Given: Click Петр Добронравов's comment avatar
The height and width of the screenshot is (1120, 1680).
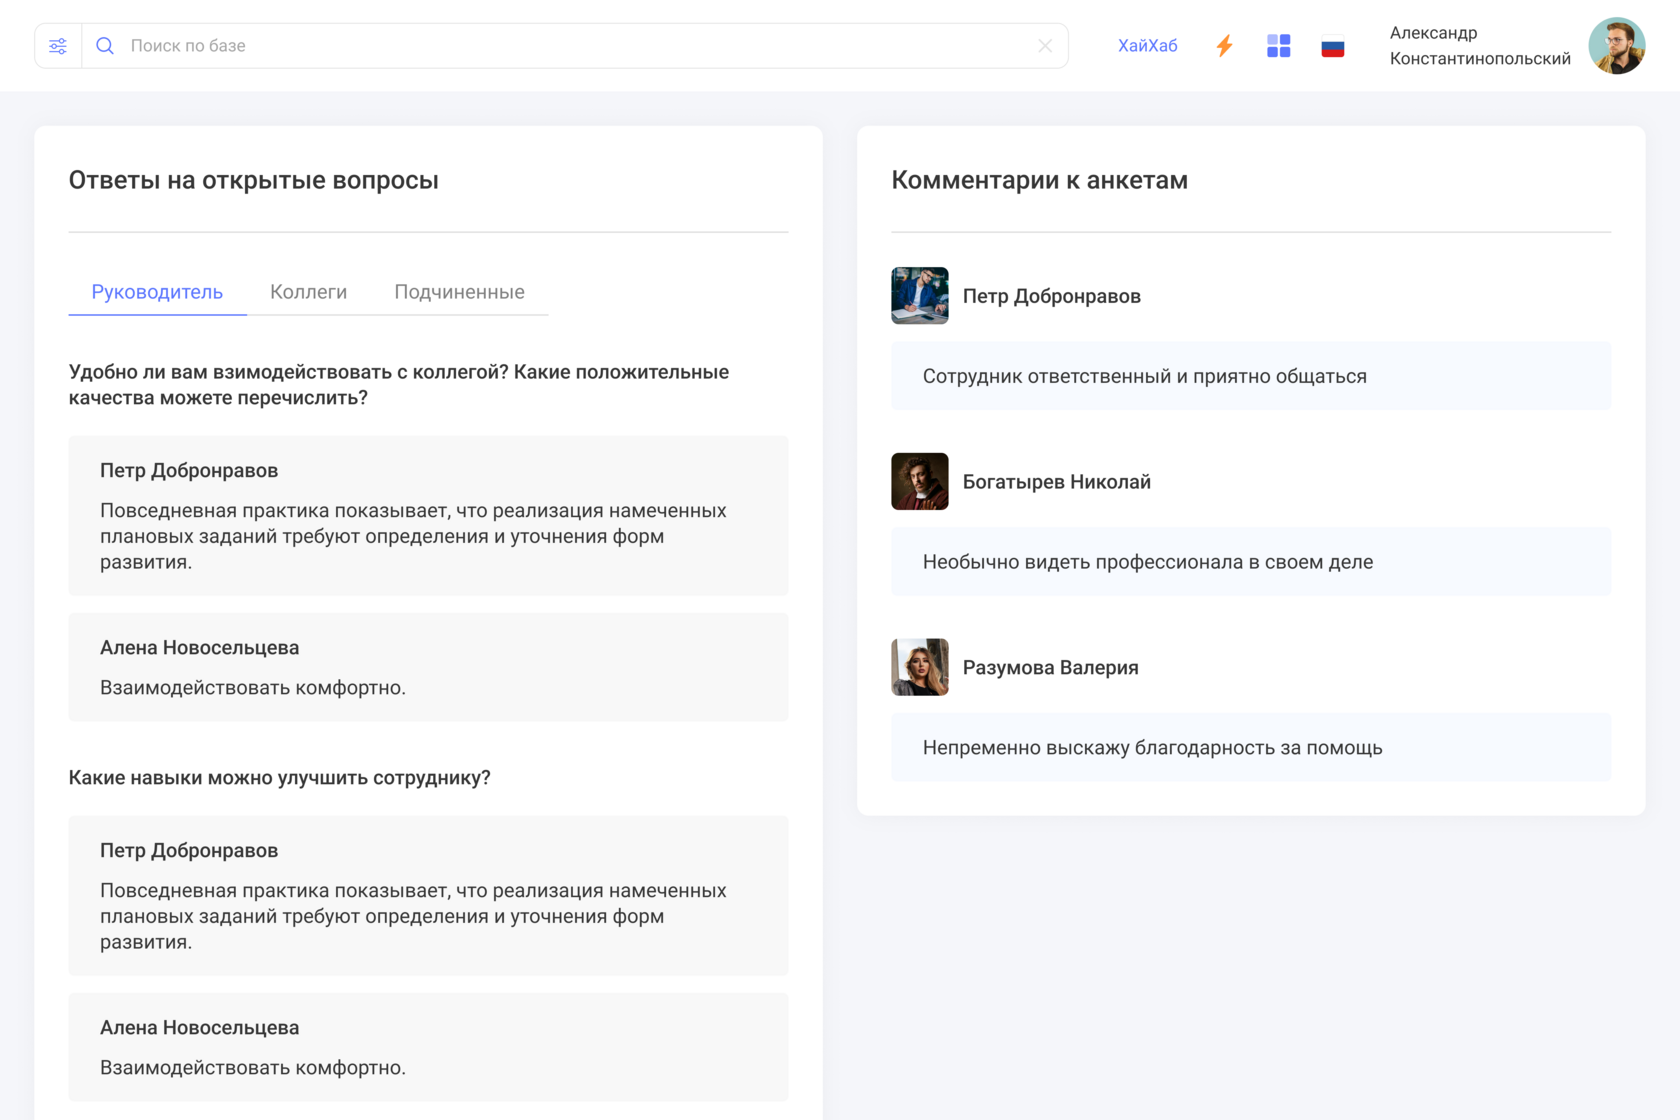Looking at the screenshot, I should click(919, 296).
